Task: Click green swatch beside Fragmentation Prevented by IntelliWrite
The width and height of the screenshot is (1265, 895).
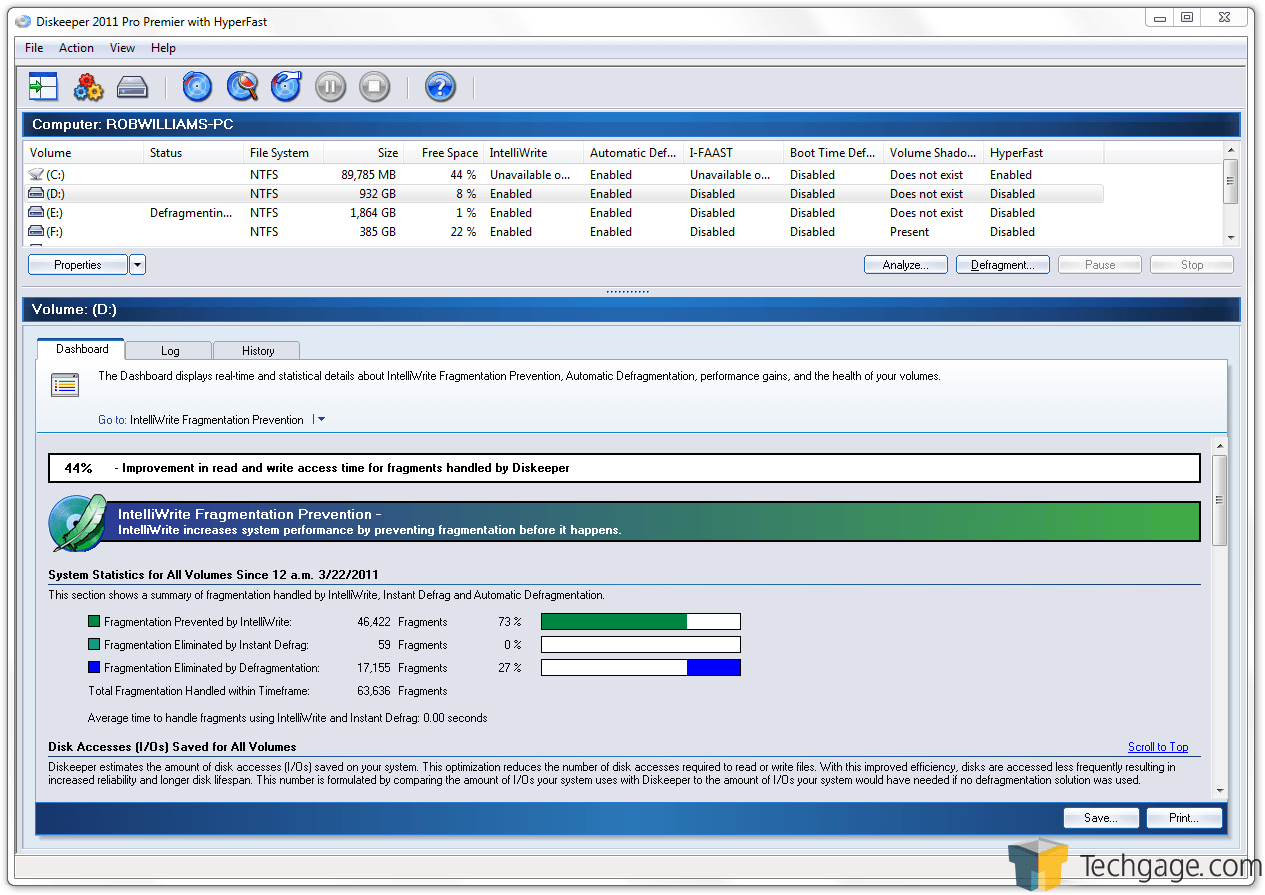Action: 94,622
